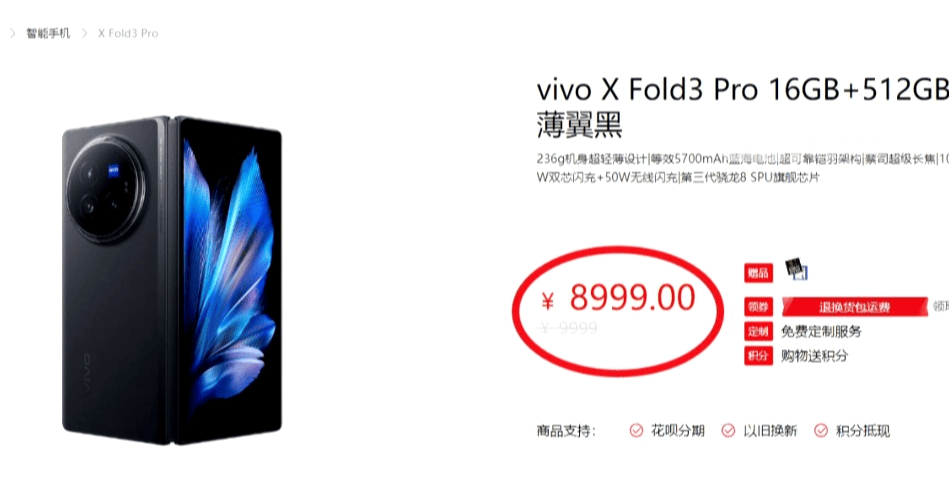This screenshot has height=478, width=949.
Task: Click the red 定制 tag
Action: pos(758,332)
